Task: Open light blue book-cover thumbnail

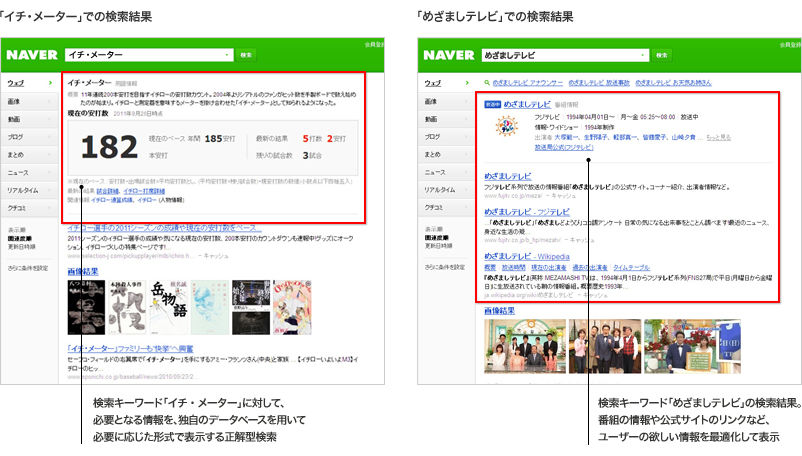Action: pyautogui.click(x=210, y=307)
